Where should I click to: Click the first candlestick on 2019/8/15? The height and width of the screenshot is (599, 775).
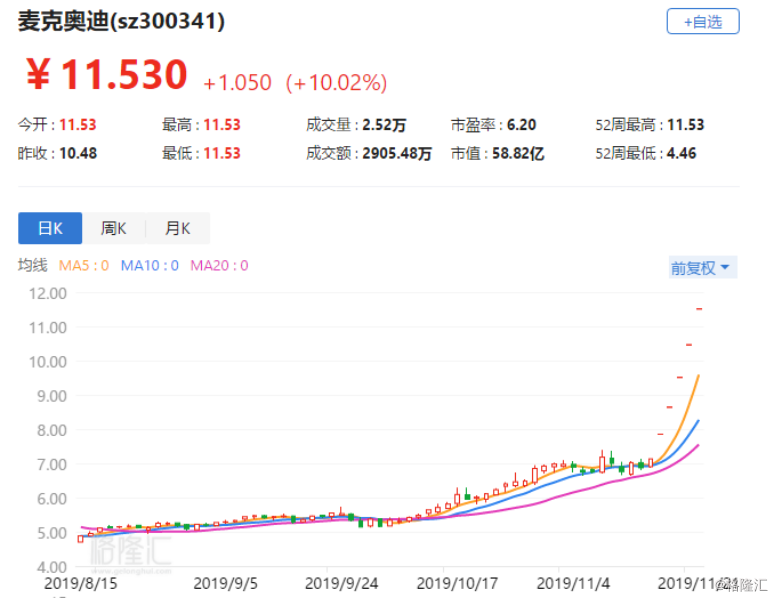(x=81, y=539)
